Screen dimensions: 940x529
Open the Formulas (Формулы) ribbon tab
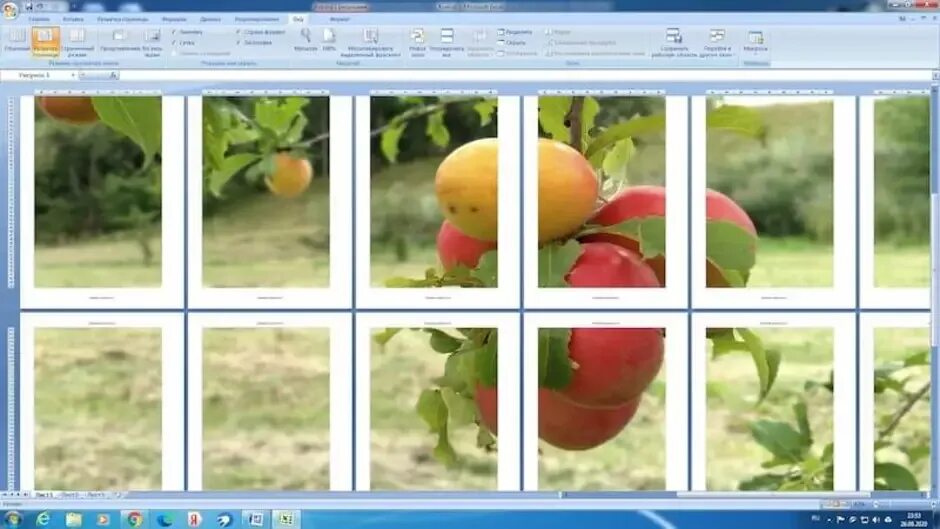tap(174, 19)
